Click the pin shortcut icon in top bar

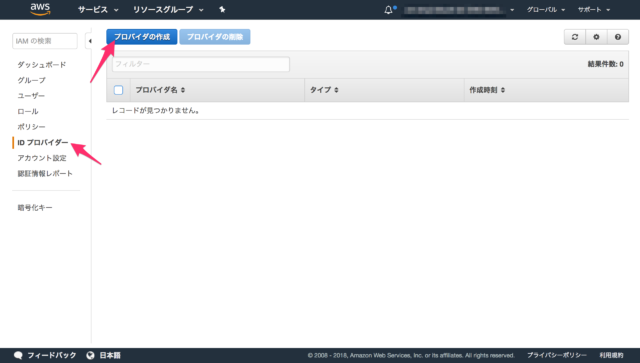coord(222,9)
